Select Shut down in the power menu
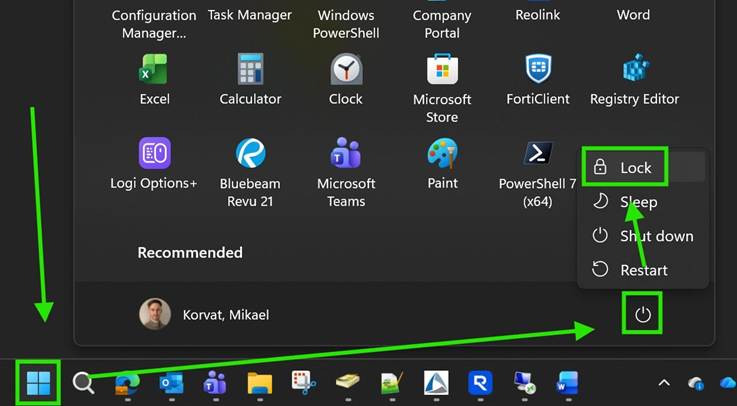The width and height of the screenshot is (737, 406). coord(643,235)
